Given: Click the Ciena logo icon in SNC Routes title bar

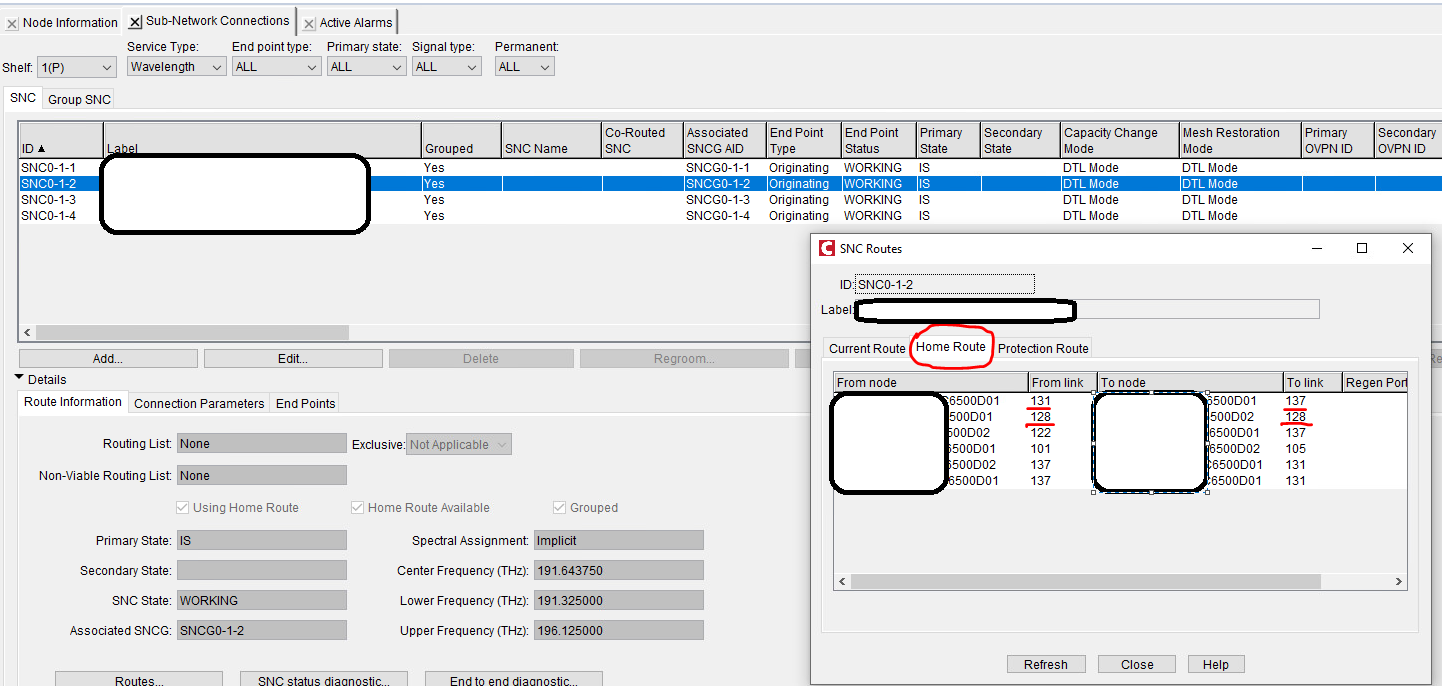Looking at the screenshot, I should 826,248.
